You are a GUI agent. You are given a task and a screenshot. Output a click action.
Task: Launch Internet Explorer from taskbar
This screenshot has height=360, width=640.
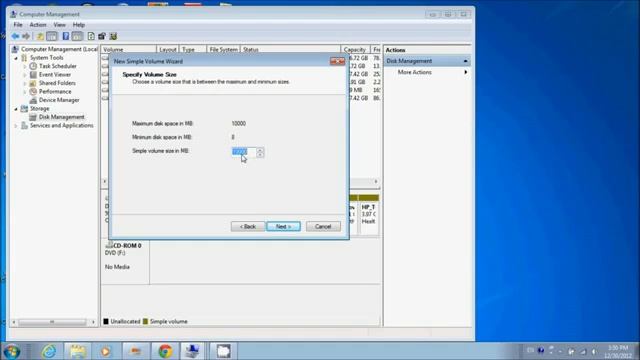point(49,351)
